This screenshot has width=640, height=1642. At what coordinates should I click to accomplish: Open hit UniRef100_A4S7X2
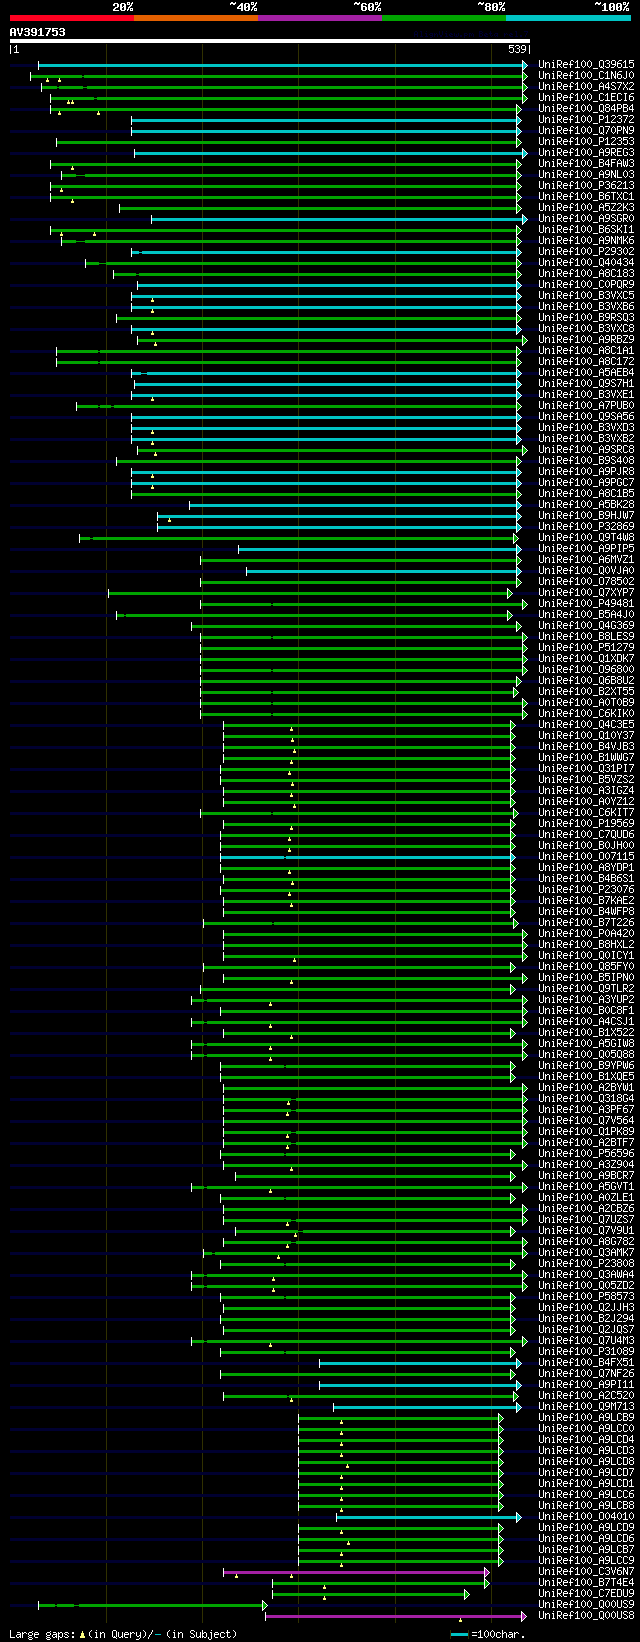click(x=586, y=86)
